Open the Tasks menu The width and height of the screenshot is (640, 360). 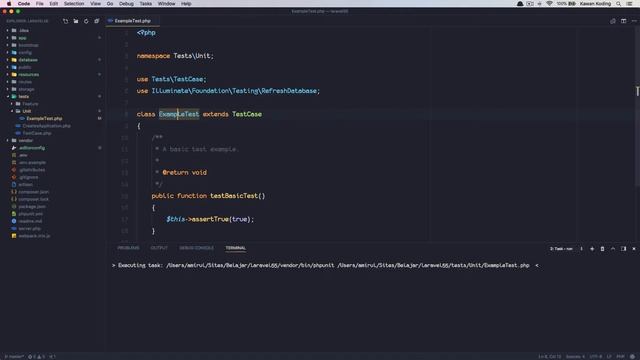pos(146,4)
